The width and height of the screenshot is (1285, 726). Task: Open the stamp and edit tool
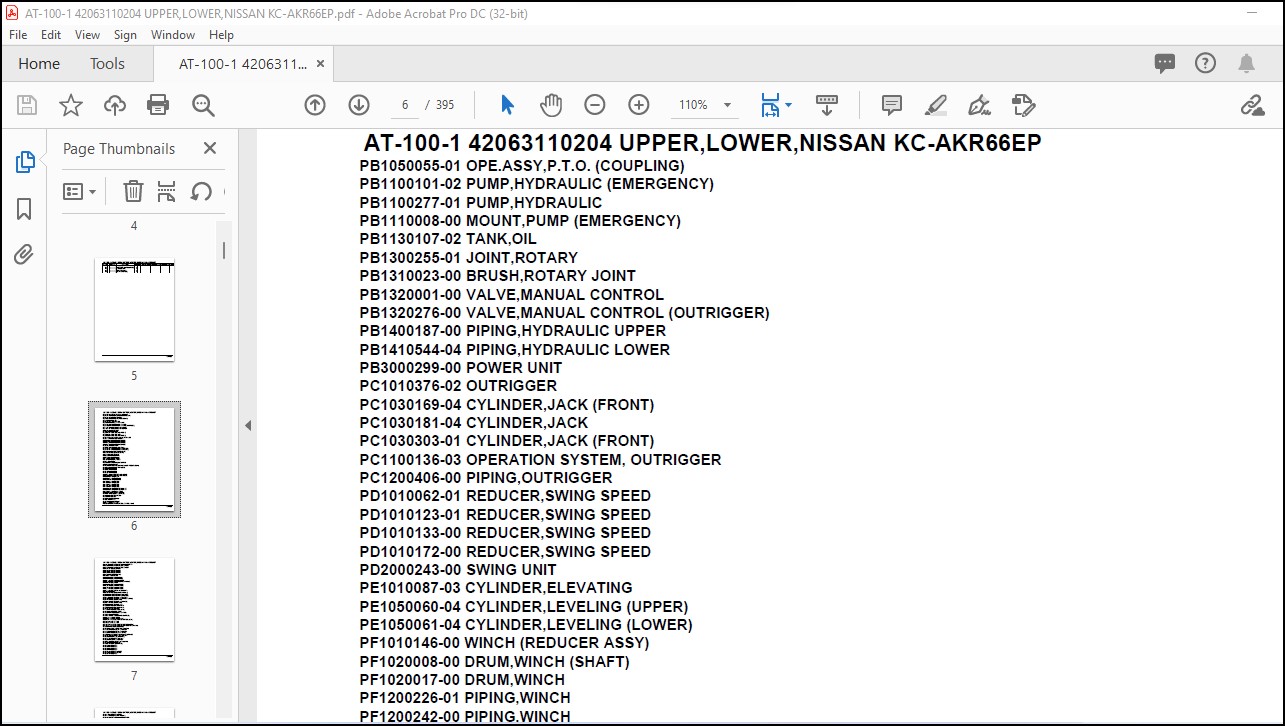point(1023,105)
